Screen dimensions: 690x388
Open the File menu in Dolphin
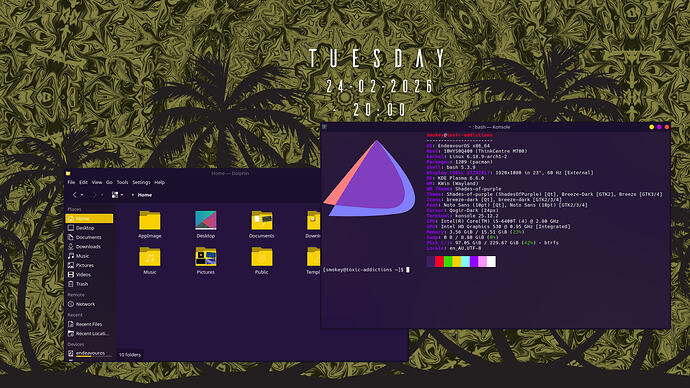[x=71, y=182]
